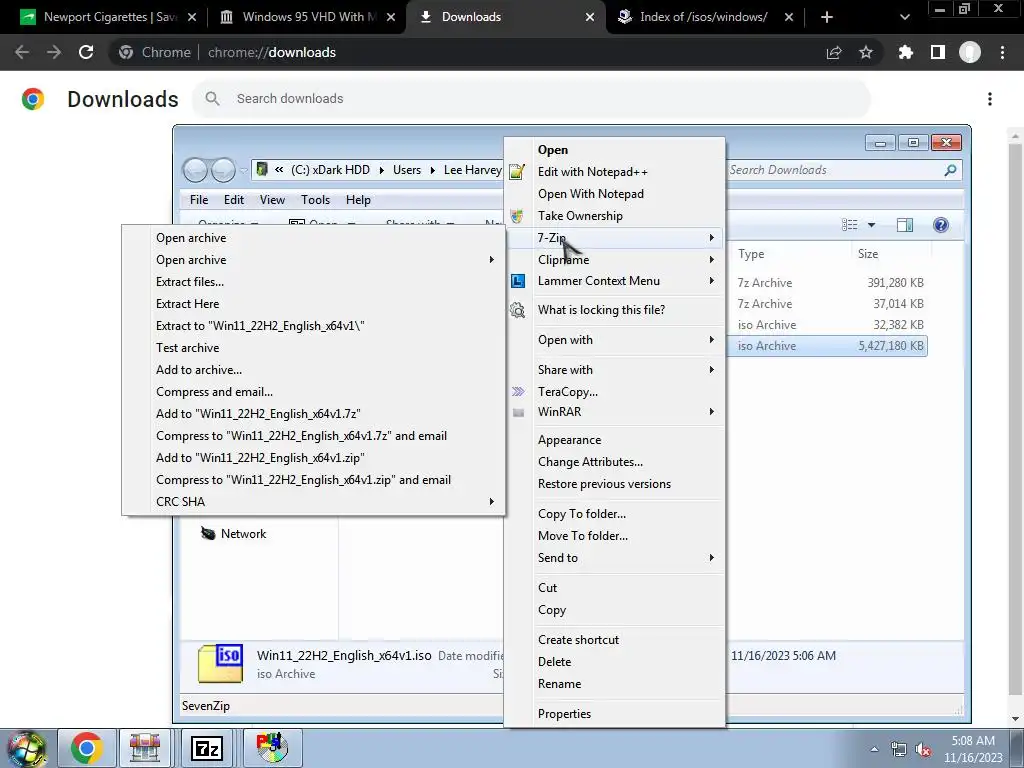
Task: Open the Explorer Tools menu
Action: (x=315, y=200)
